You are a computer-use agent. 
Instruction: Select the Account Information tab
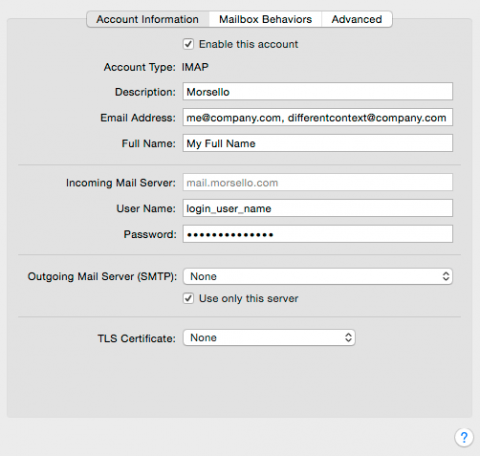(x=148, y=19)
